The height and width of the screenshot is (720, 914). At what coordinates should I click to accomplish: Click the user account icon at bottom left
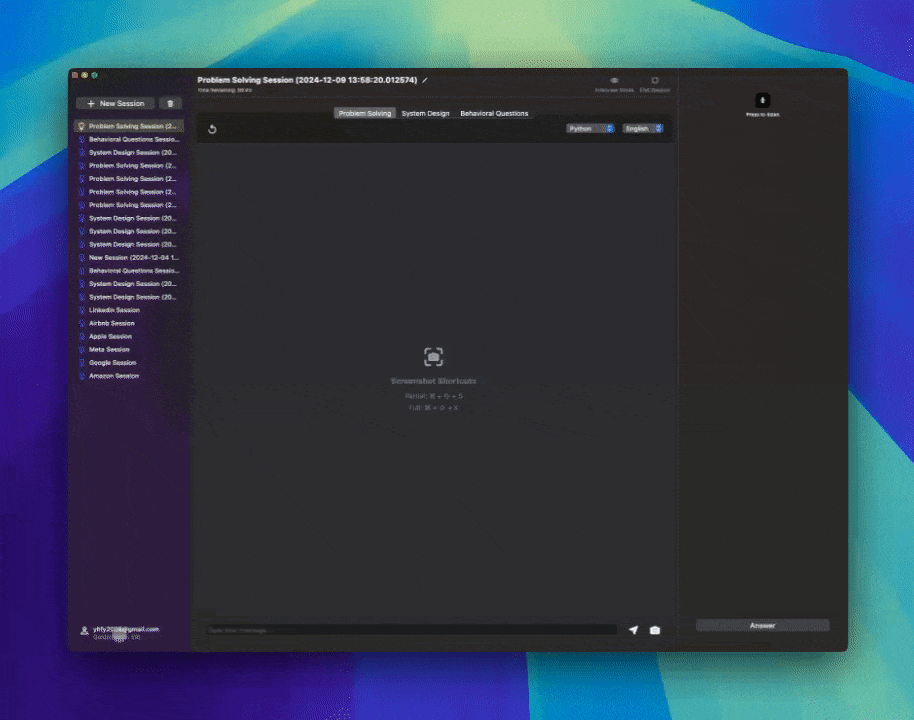click(83, 630)
